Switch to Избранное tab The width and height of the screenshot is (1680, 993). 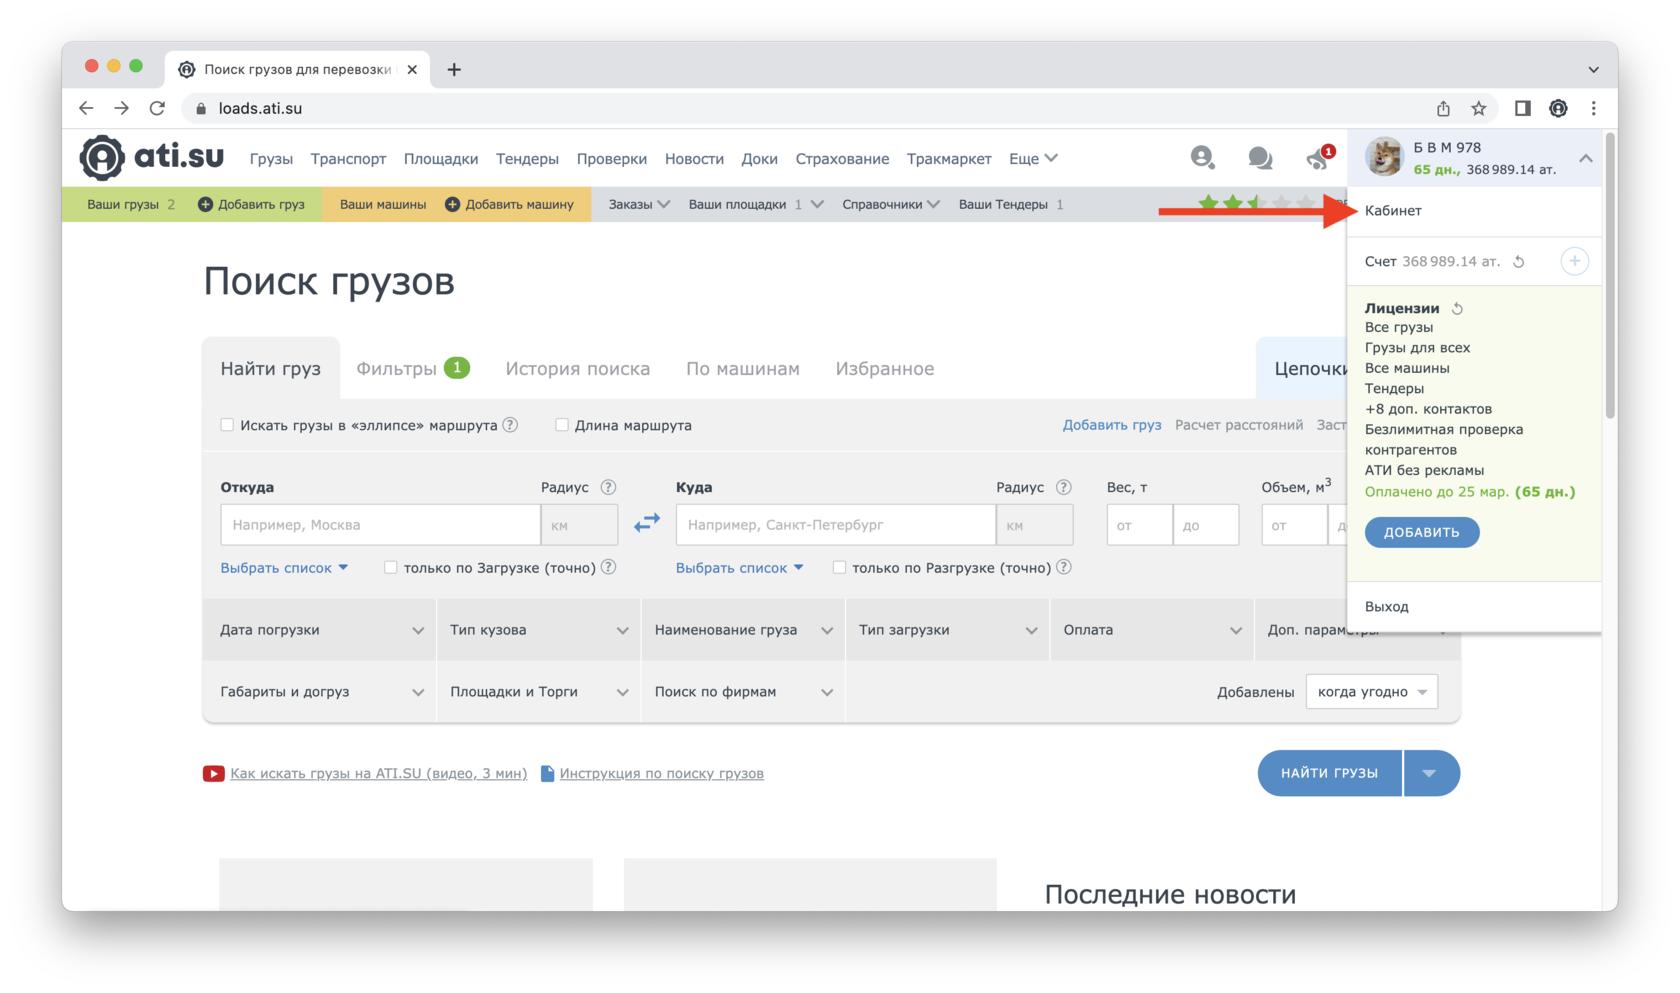tap(885, 368)
